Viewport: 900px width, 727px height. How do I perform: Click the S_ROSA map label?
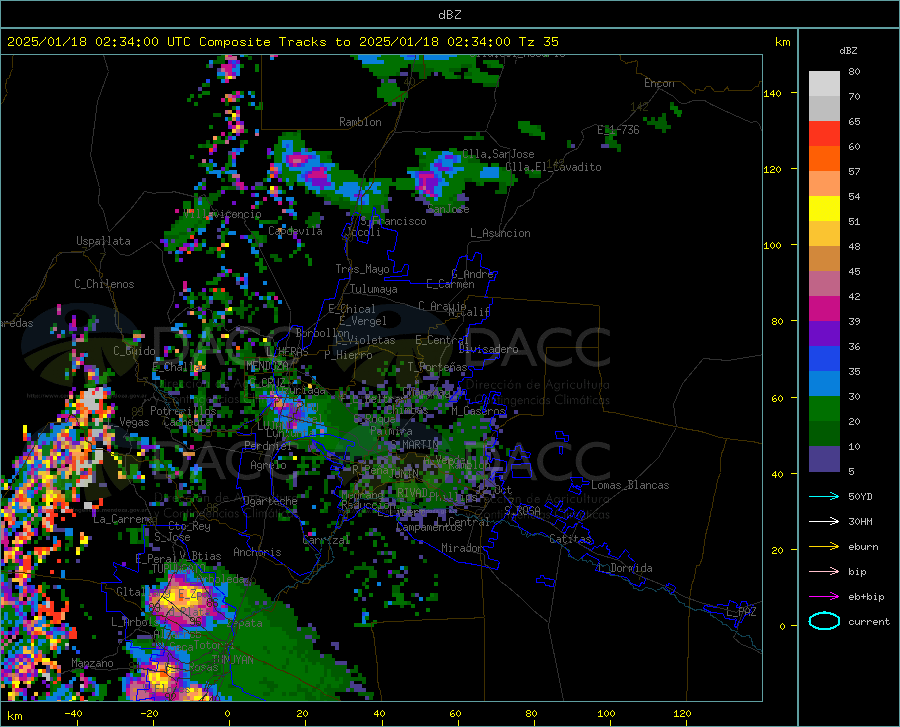(522, 511)
